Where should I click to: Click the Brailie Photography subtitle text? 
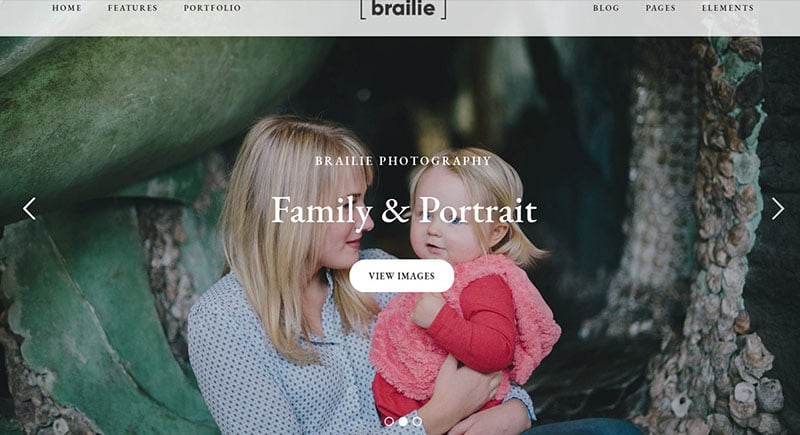pos(403,161)
